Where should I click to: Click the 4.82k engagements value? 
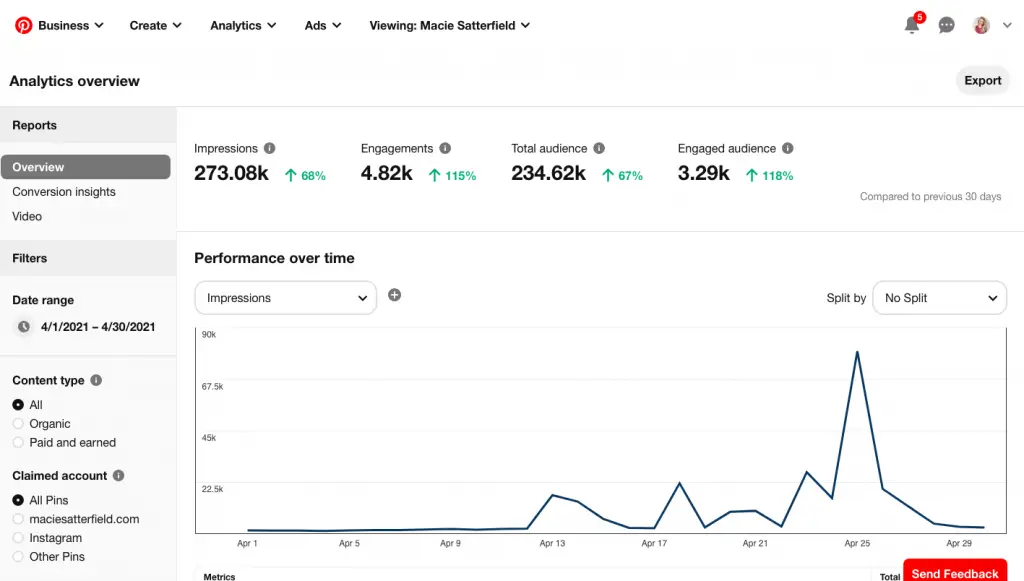[387, 173]
